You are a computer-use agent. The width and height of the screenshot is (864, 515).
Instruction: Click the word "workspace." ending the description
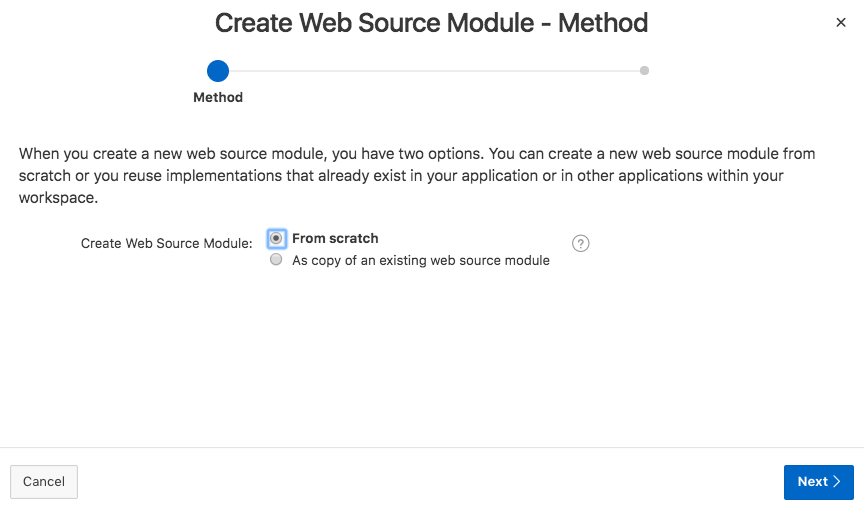(x=56, y=198)
